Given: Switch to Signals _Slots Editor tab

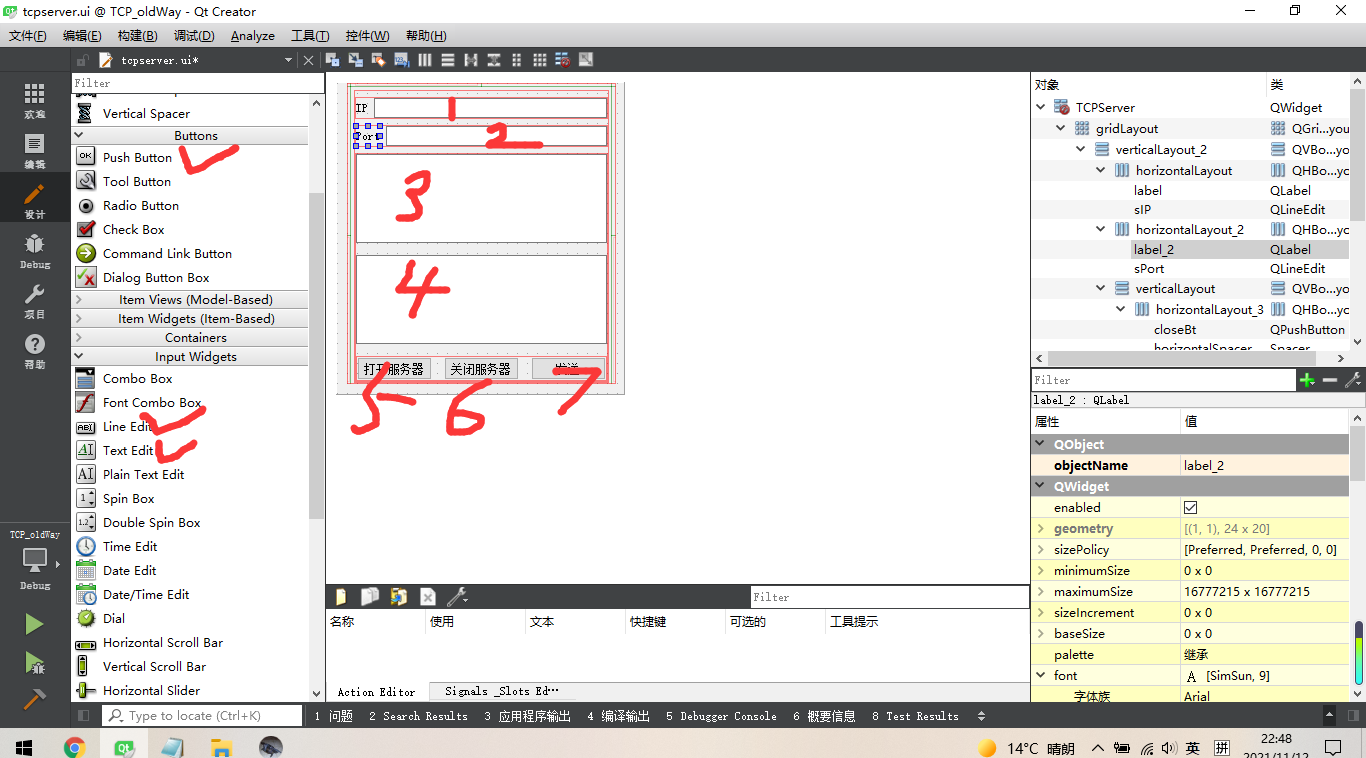Looking at the screenshot, I should pyautogui.click(x=502, y=691).
